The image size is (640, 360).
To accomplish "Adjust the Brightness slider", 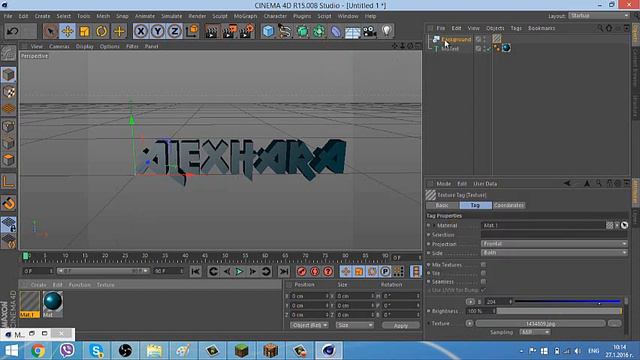I will point(559,311).
